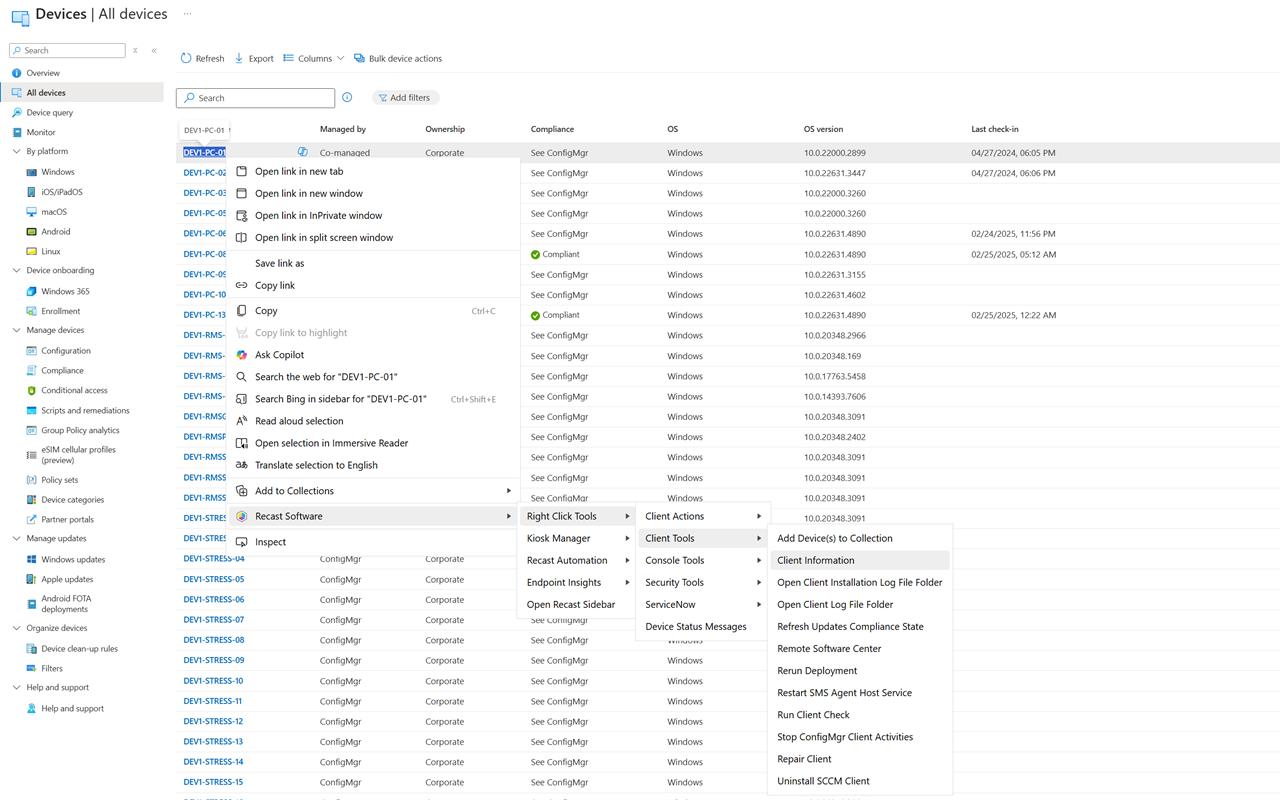Screen dimensions: 1280x800
Task: Open Monitor in the sidebar
Action: point(40,132)
